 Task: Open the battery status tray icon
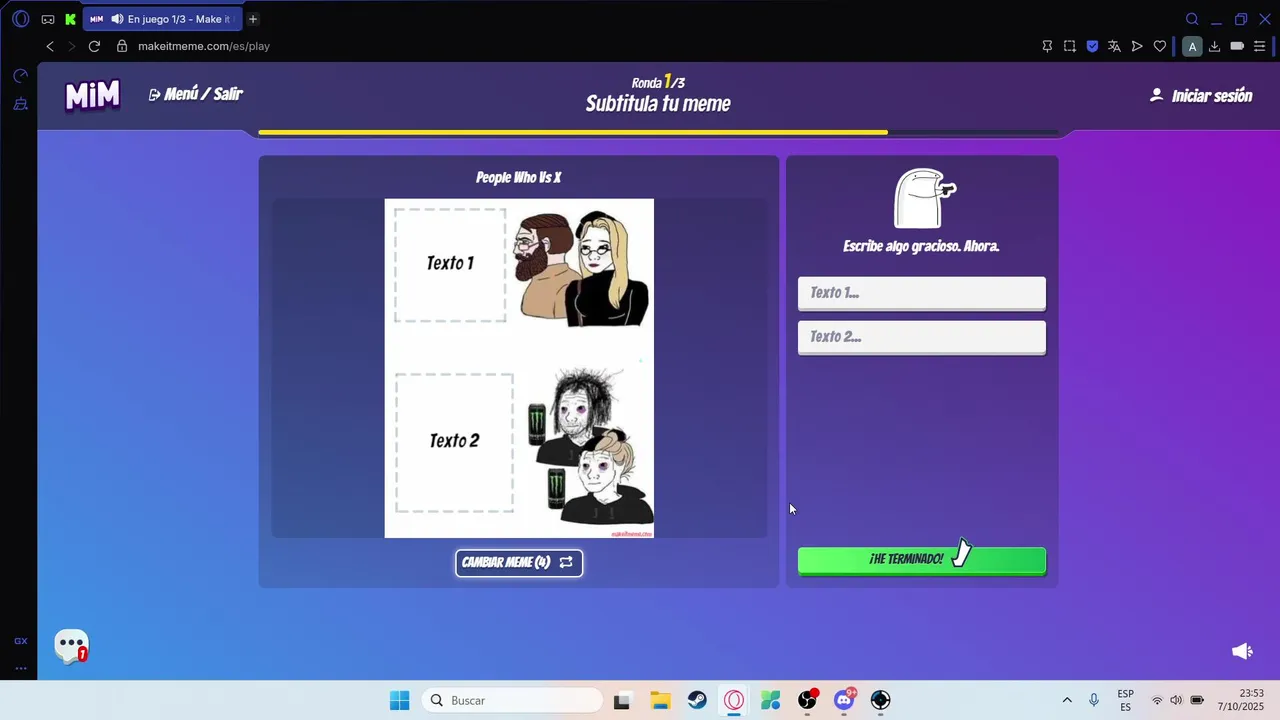[1197, 700]
